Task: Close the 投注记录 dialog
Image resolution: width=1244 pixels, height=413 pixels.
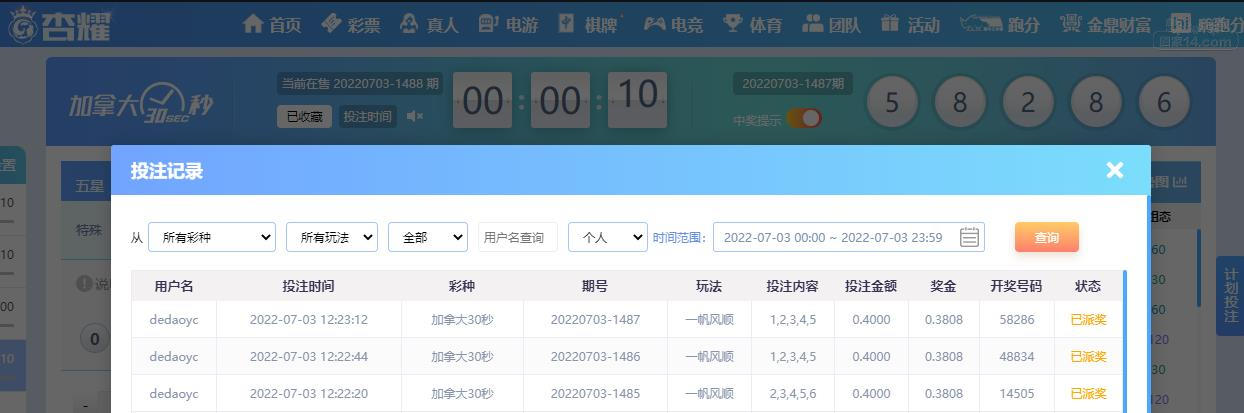Action: tap(1115, 170)
